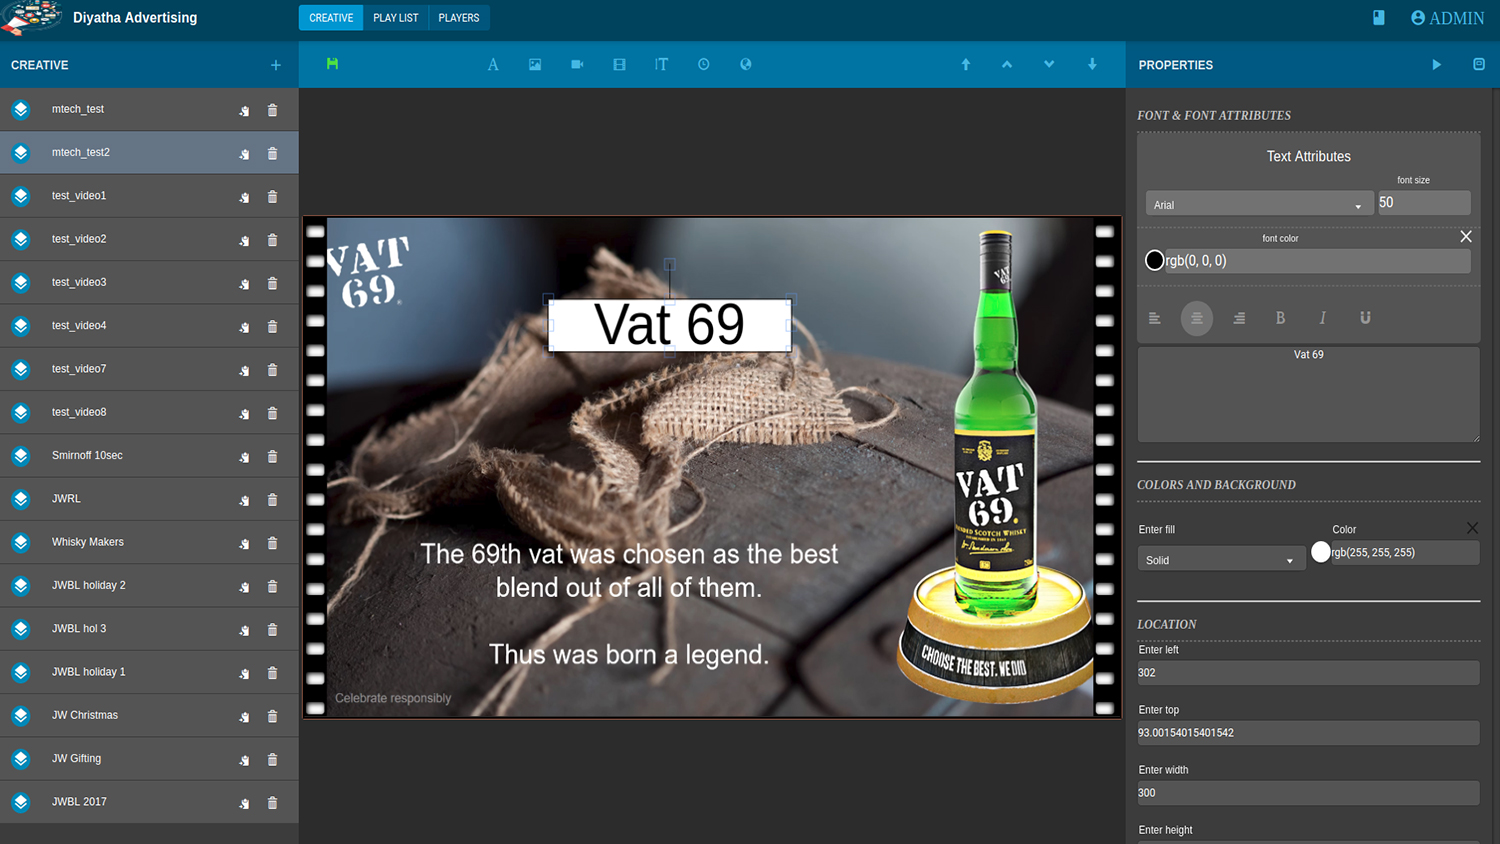Viewport: 1500px width, 844px height.
Task: Align text right
Action: click(x=1239, y=318)
